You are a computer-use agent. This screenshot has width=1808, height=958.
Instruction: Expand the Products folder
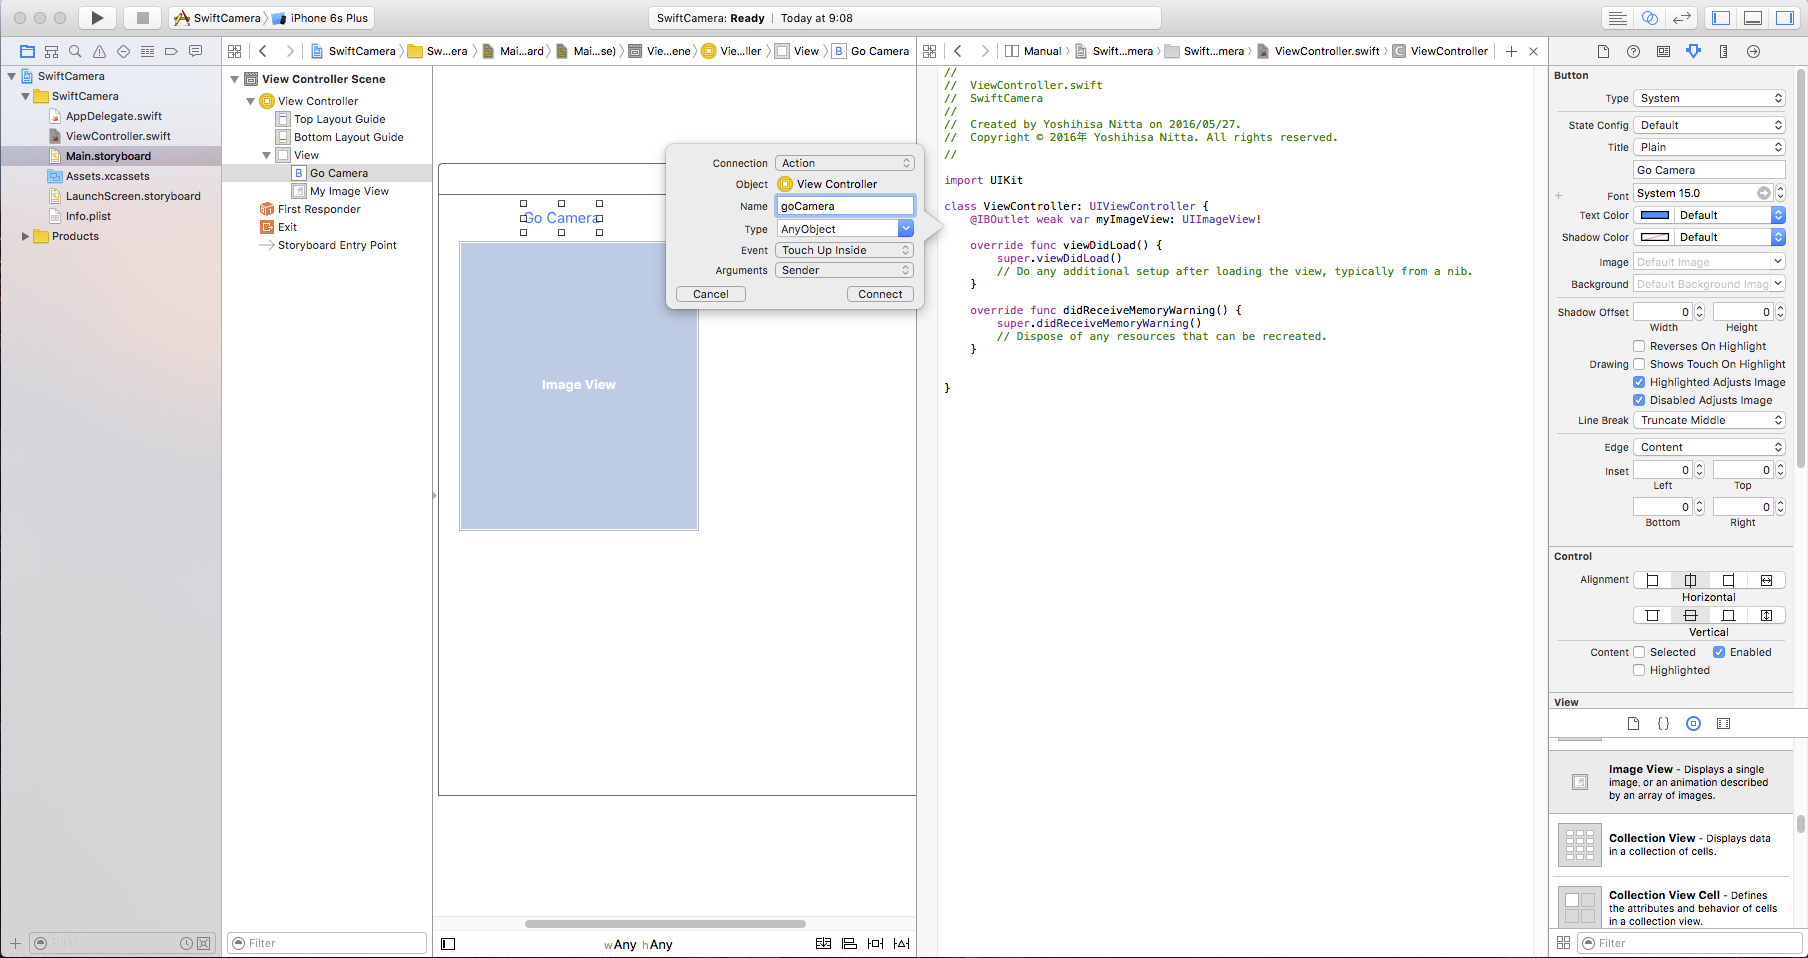coord(26,236)
